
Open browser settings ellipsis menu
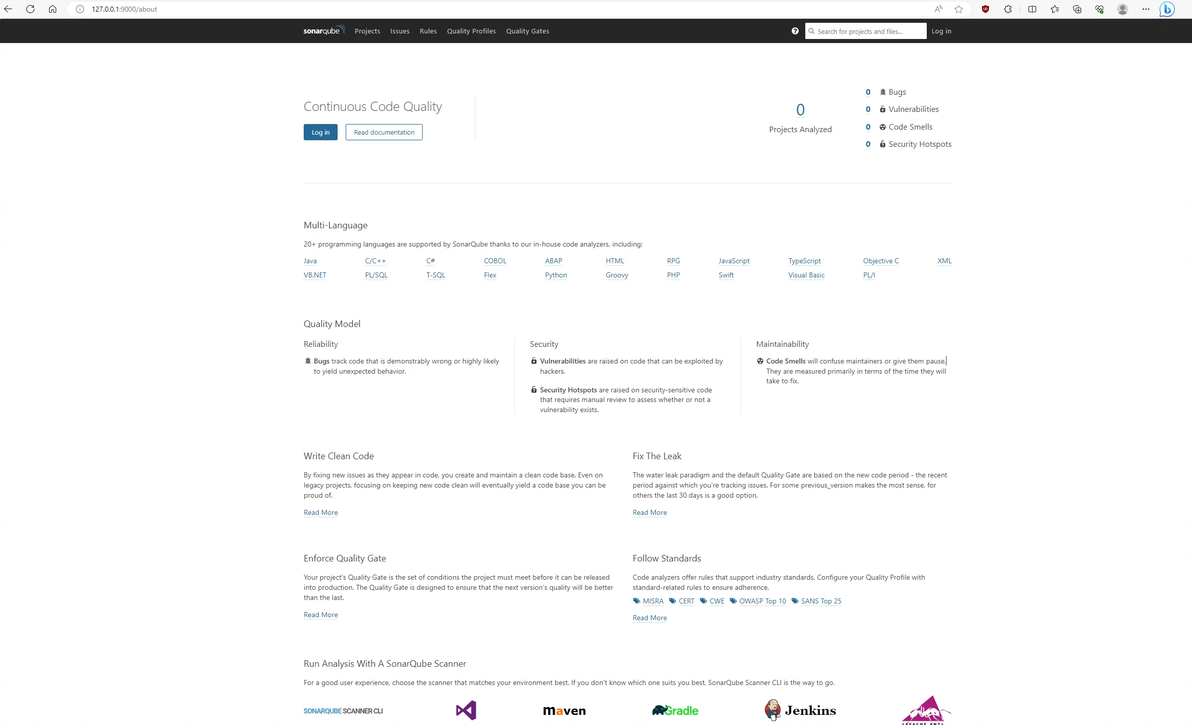click(x=1146, y=9)
